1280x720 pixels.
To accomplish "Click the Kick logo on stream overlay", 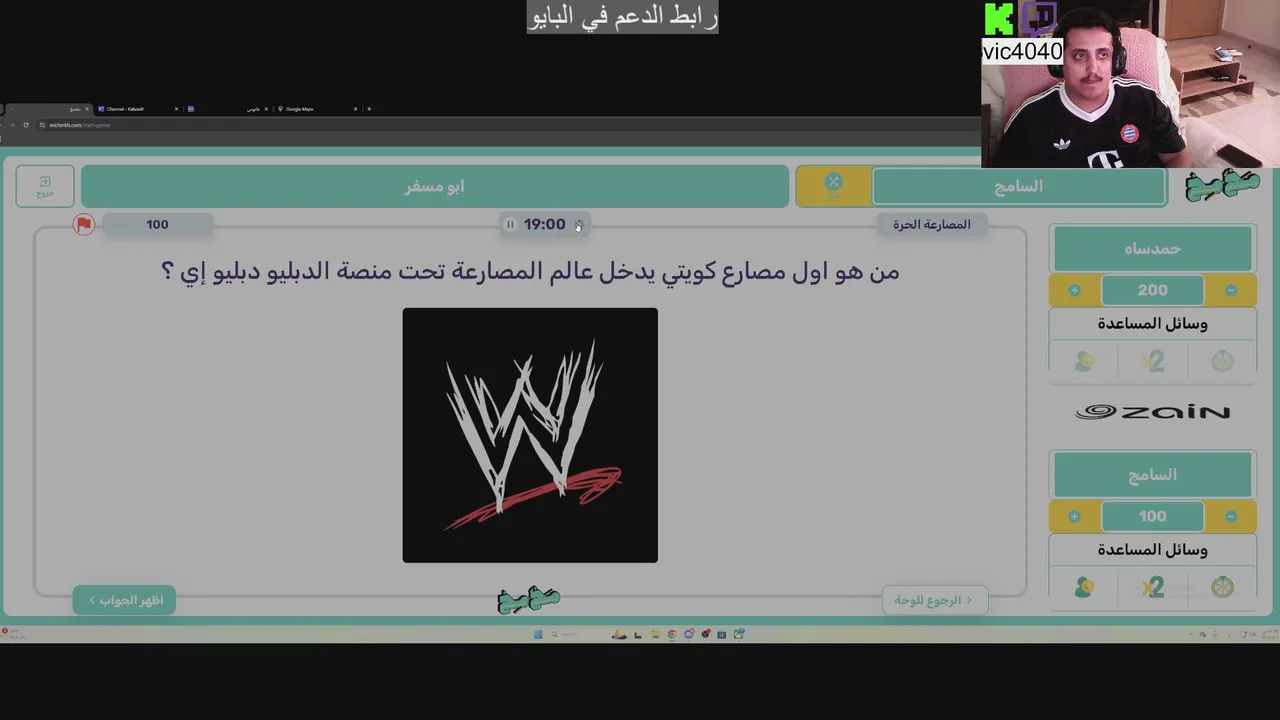I will (999, 18).
